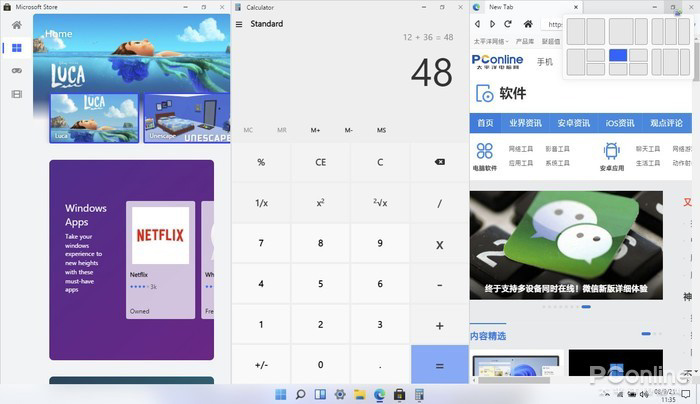700x404 pixels.
Task: Open the Luca thumbnail in Store
Action: 94,118
